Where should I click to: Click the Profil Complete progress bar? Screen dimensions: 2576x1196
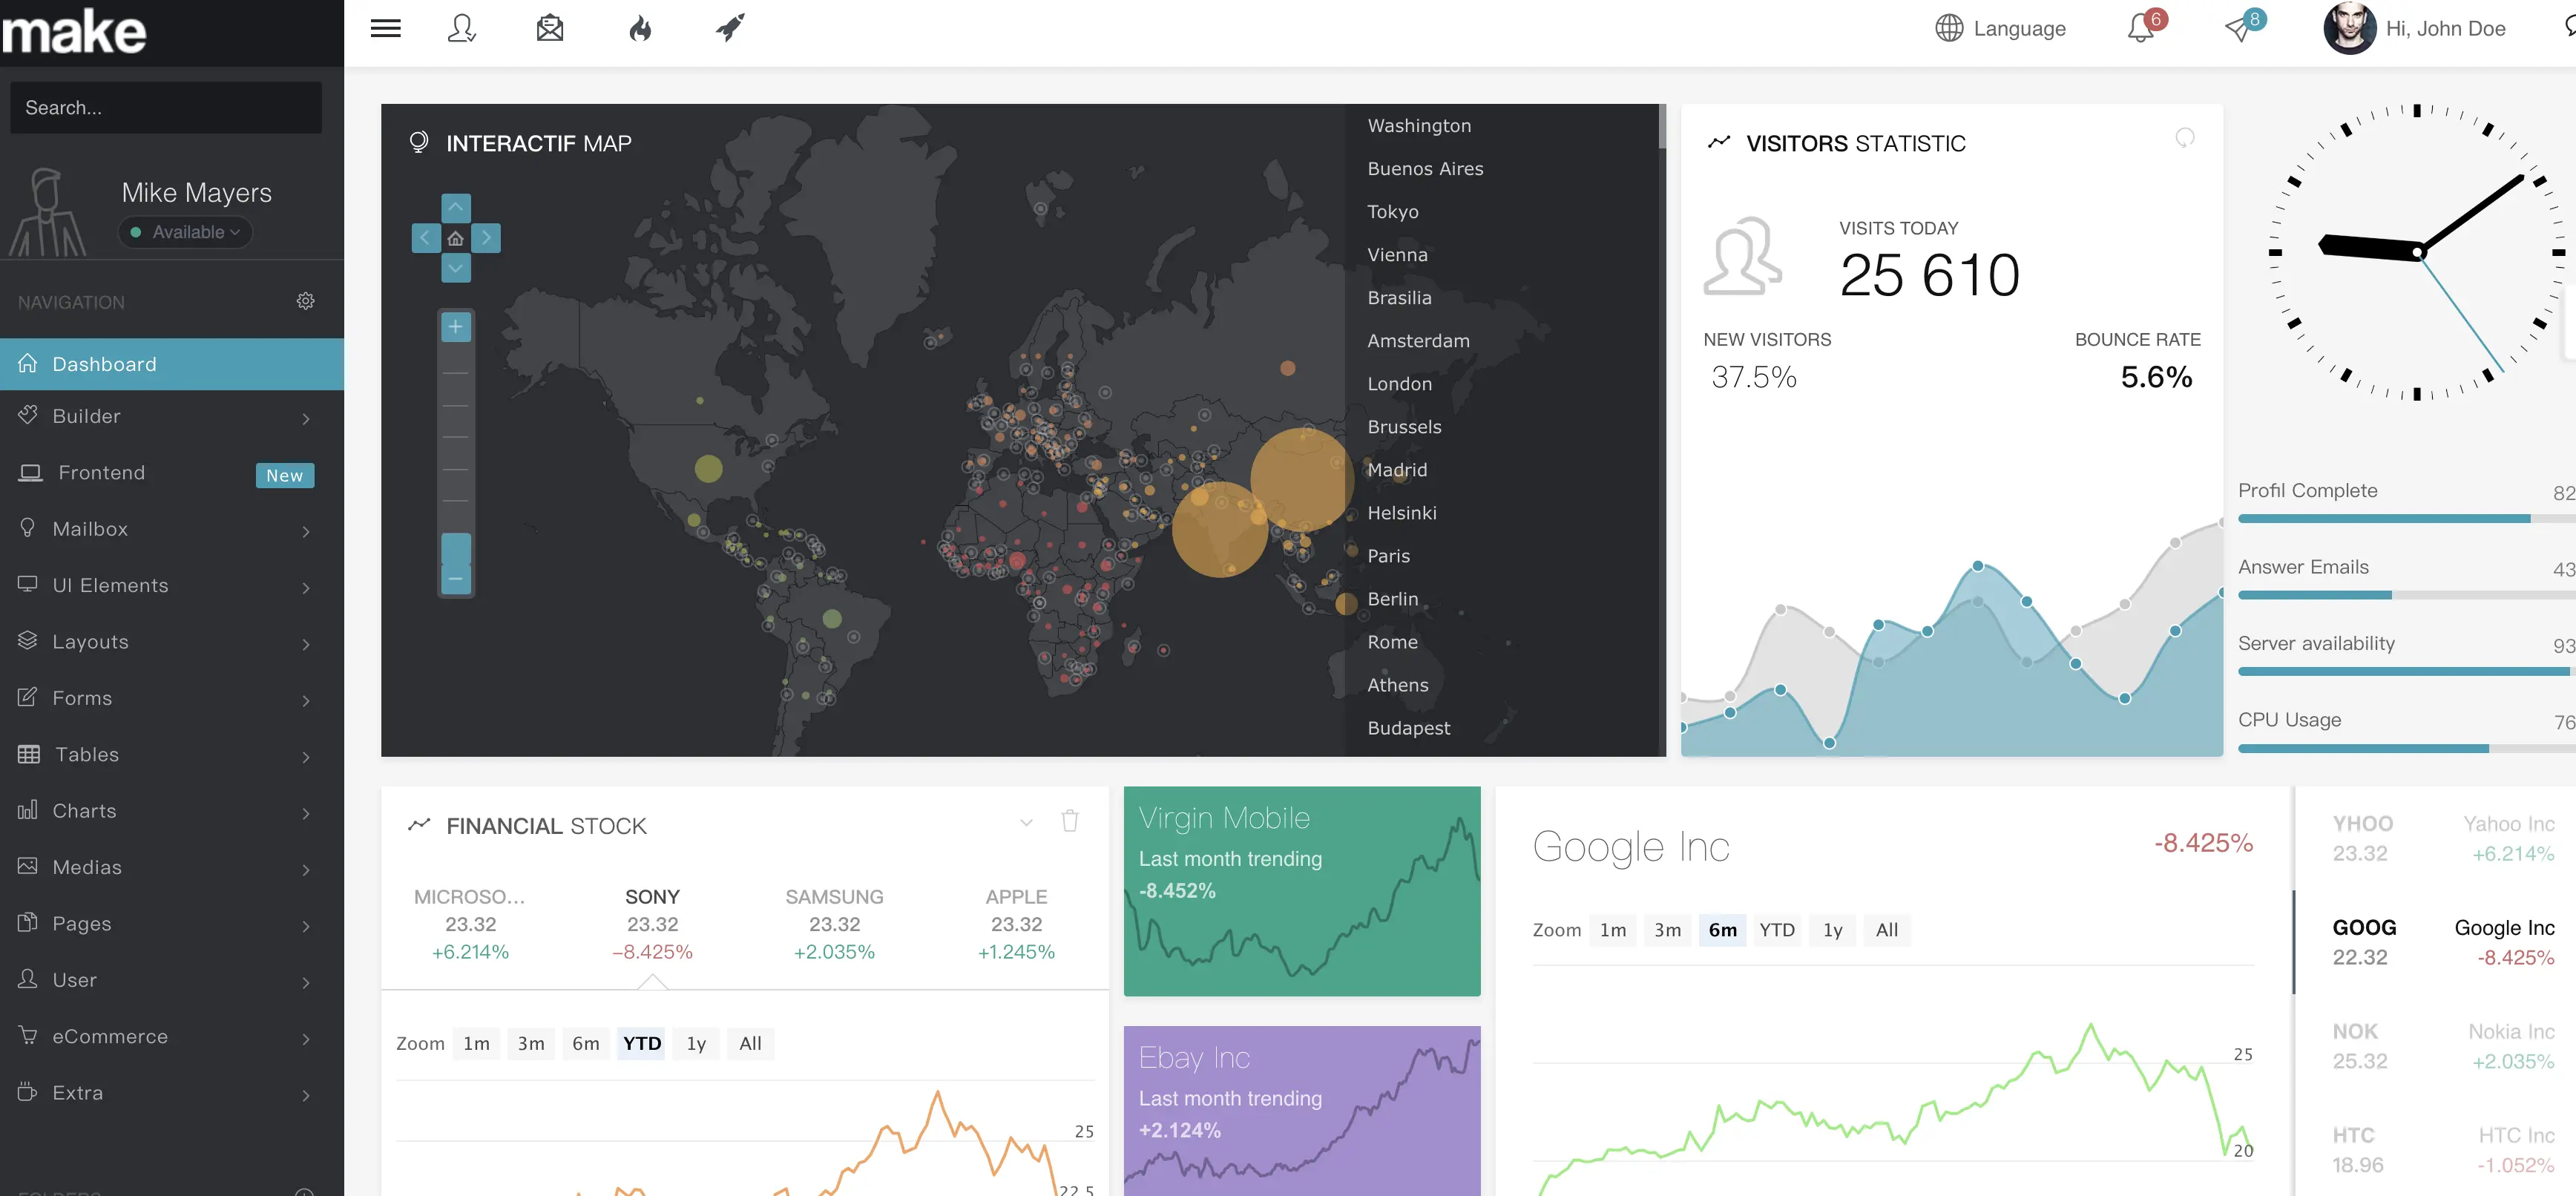[x=2406, y=519]
